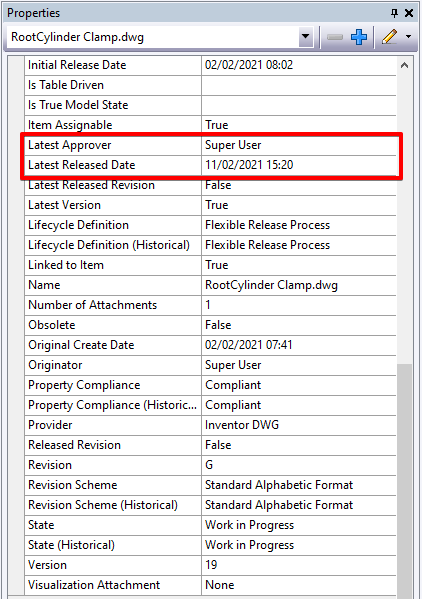The image size is (422, 599).
Task: Click the scrollbar up arrow
Action: (404, 65)
